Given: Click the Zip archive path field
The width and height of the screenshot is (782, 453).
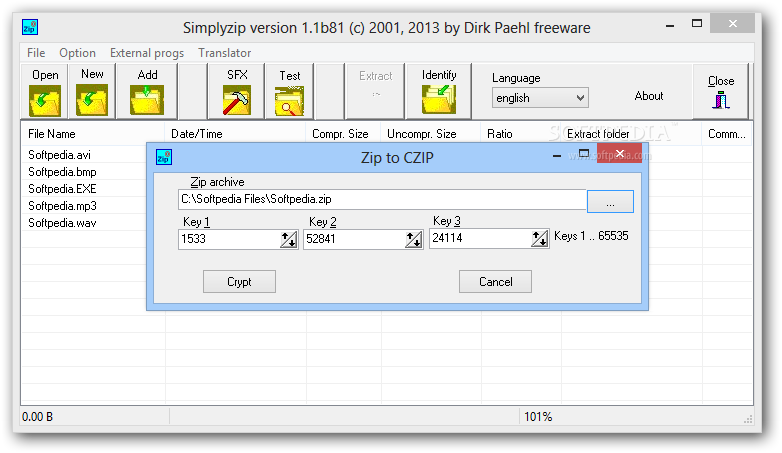Looking at the screenshot, I should (x=382, y=200).
